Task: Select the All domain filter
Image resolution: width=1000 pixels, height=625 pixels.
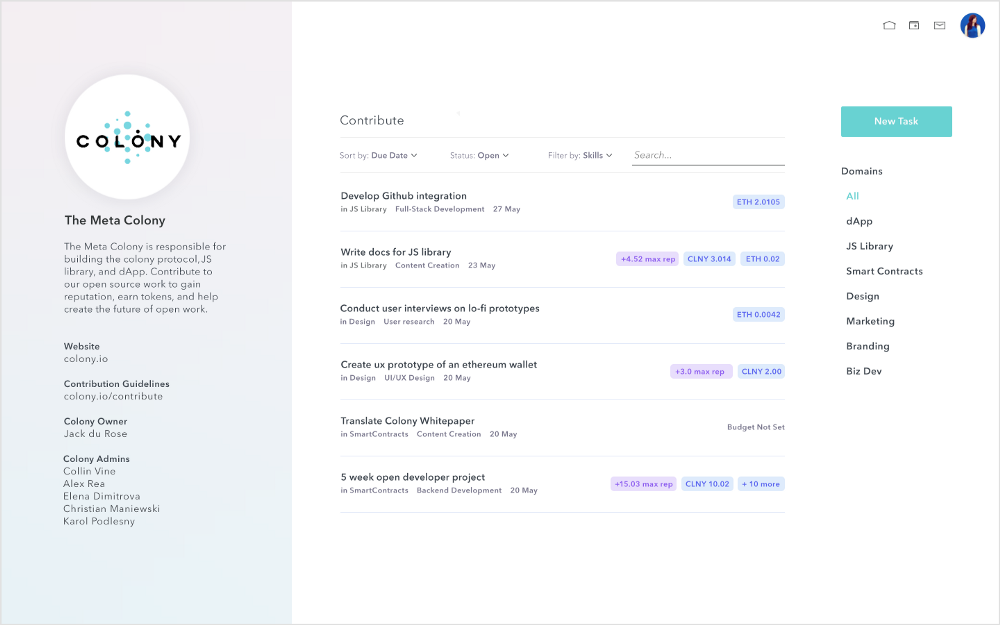Action: point(853,196)
